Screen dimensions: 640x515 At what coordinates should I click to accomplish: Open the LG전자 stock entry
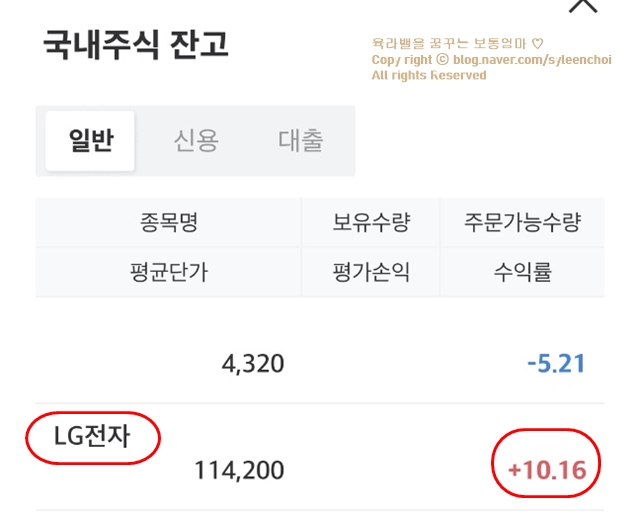tap(92, 437)
